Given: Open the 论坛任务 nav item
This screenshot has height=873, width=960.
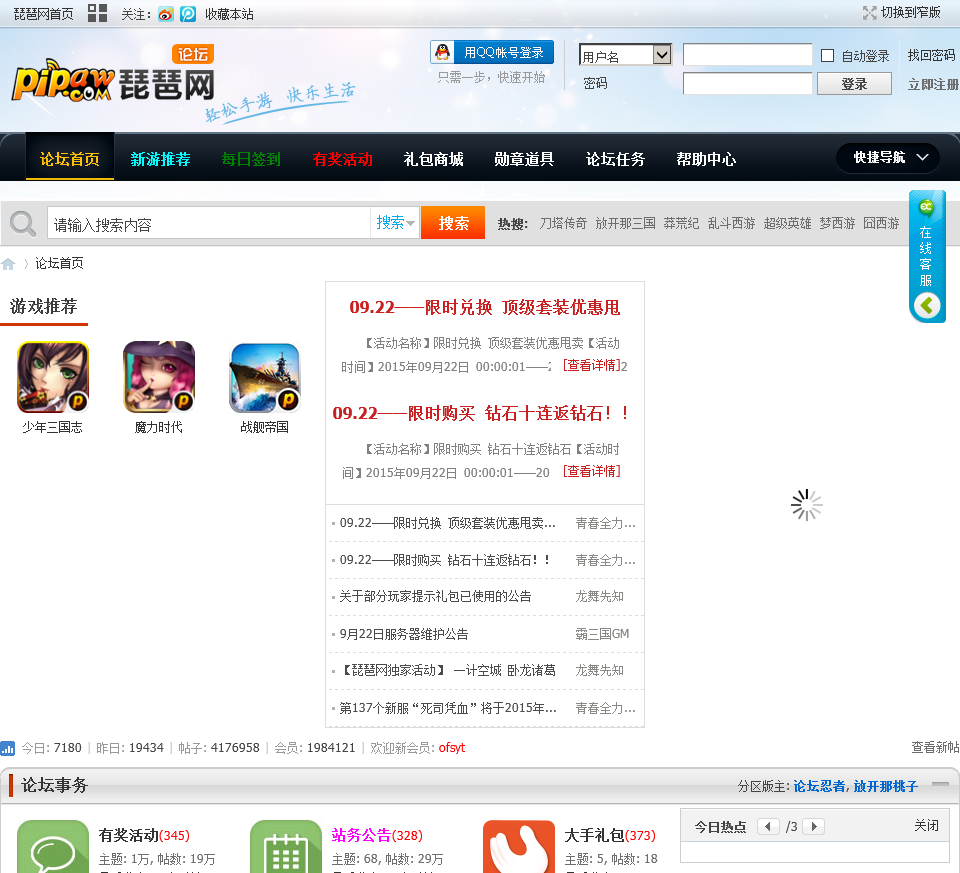Looking at the screenshot, I should click(x=615, y=159).
